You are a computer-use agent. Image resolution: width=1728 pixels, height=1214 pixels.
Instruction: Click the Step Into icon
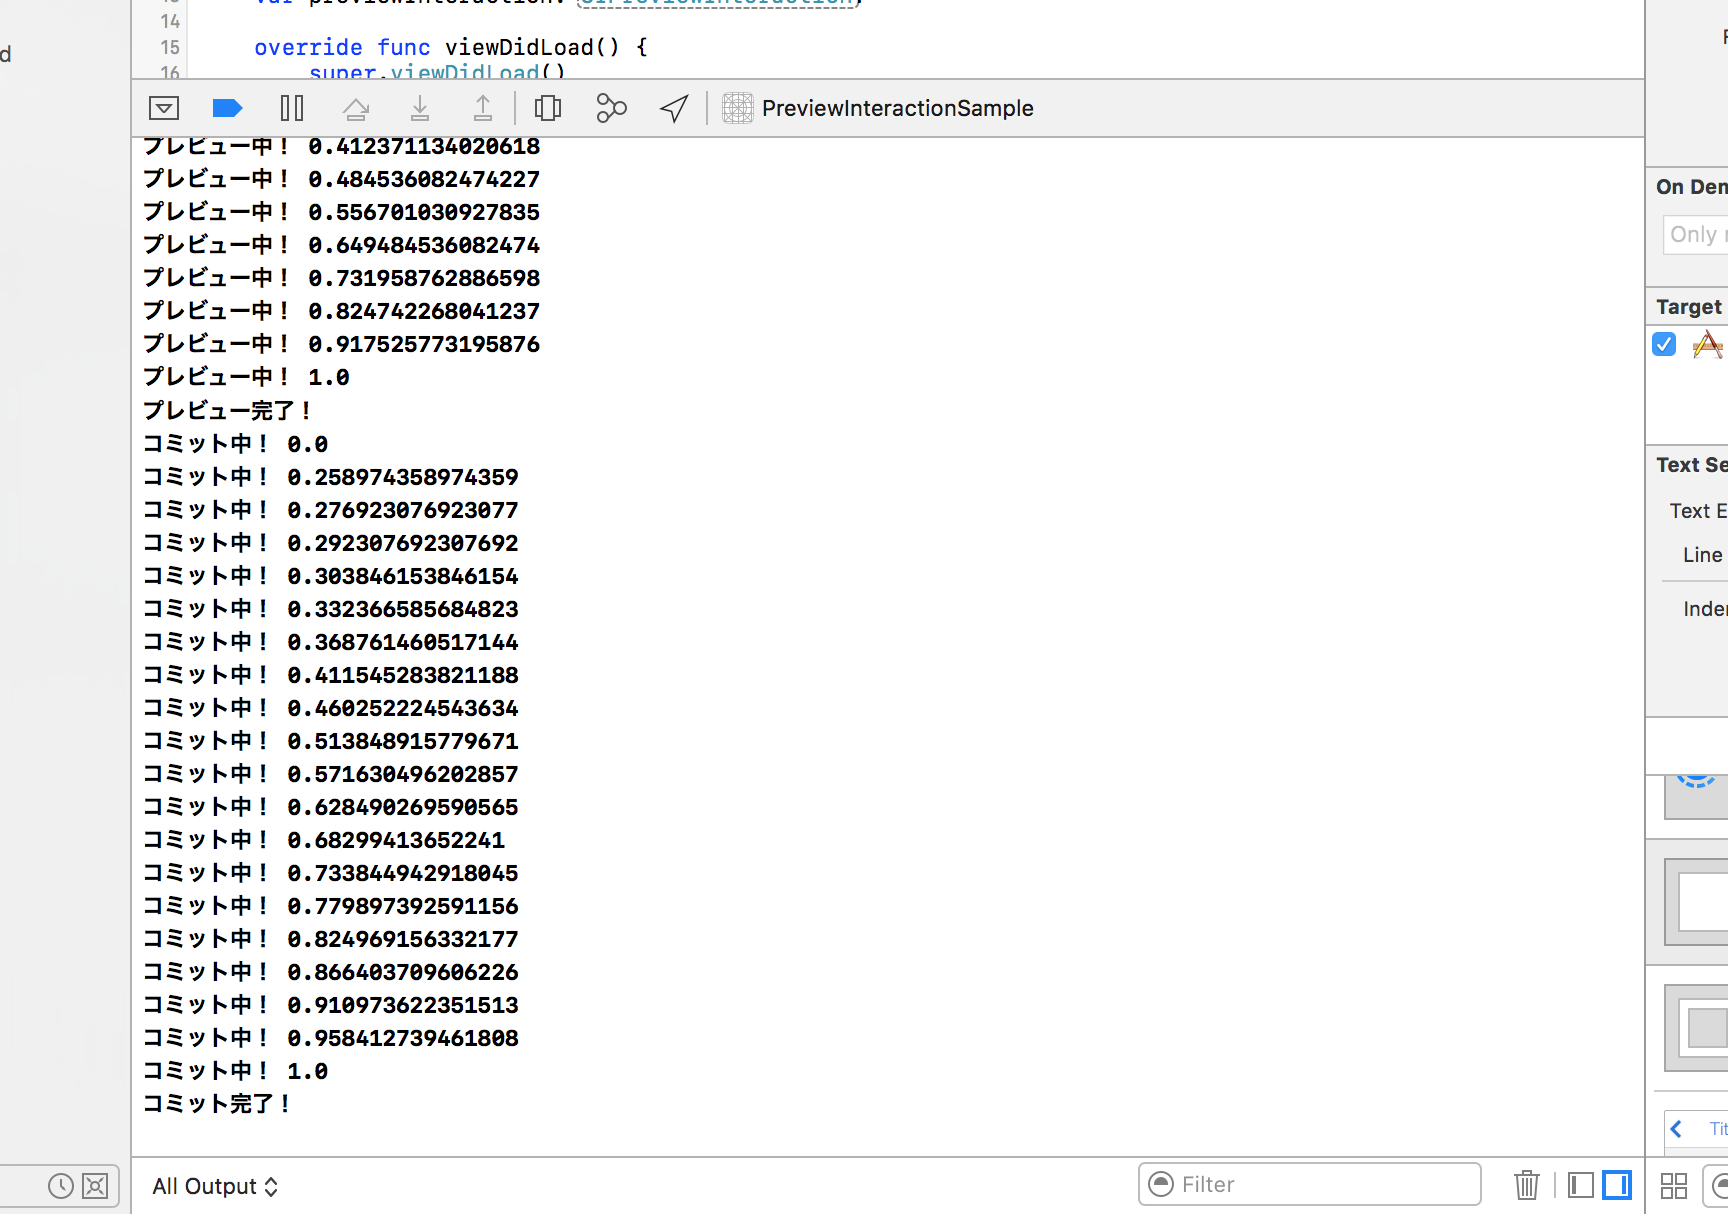point(420,108)
